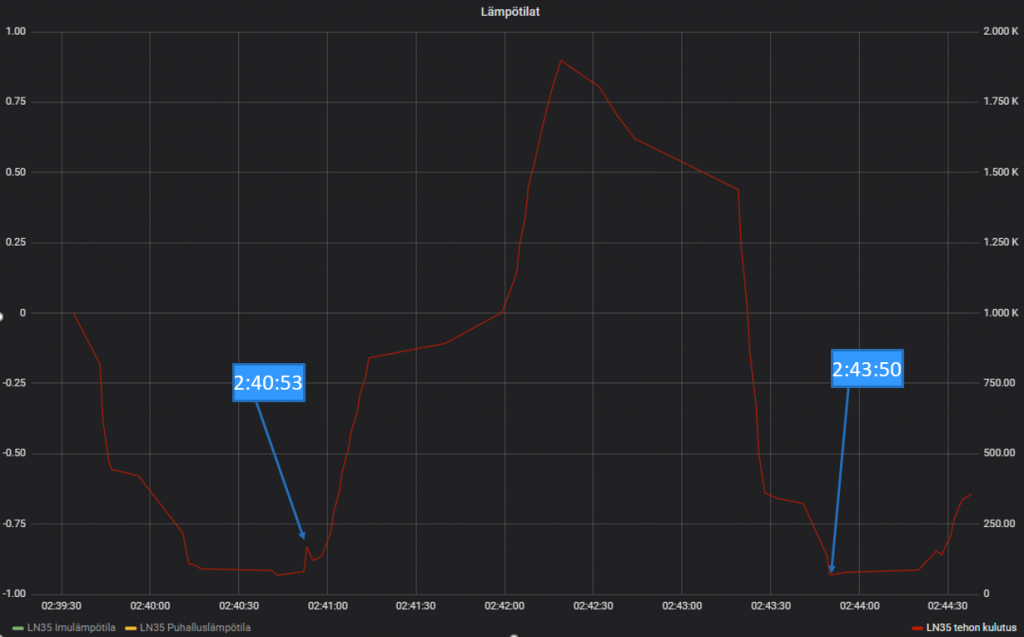Select the 2:40:53 annotation box
Image resolution: width=1024 pixels, height=637 pixels.
[268, 382]
